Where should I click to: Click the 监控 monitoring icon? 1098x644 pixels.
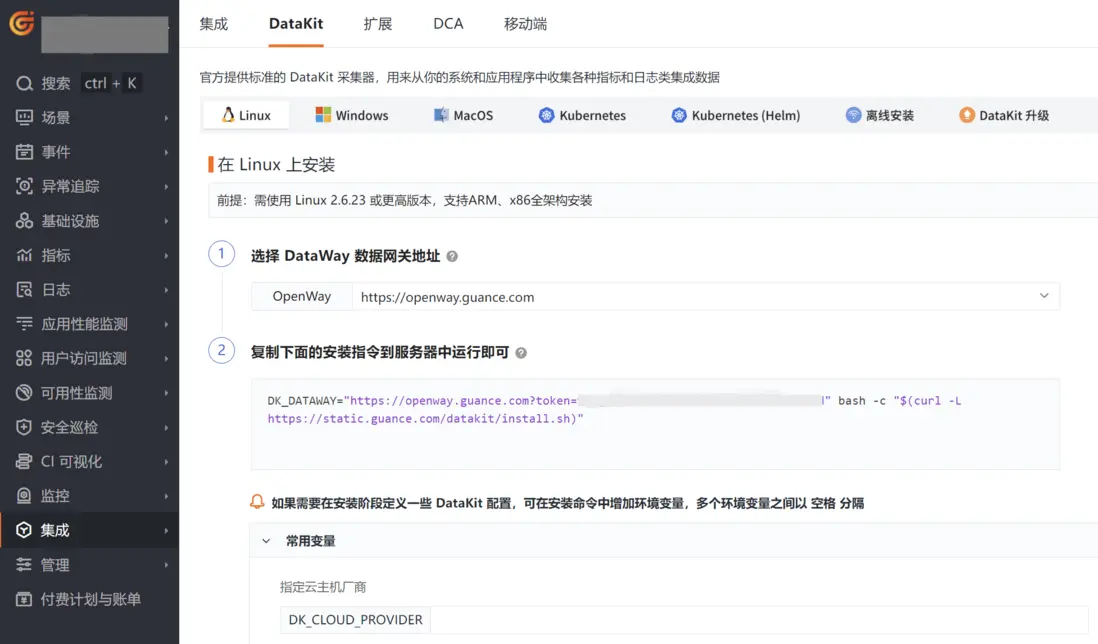(24, 496)
